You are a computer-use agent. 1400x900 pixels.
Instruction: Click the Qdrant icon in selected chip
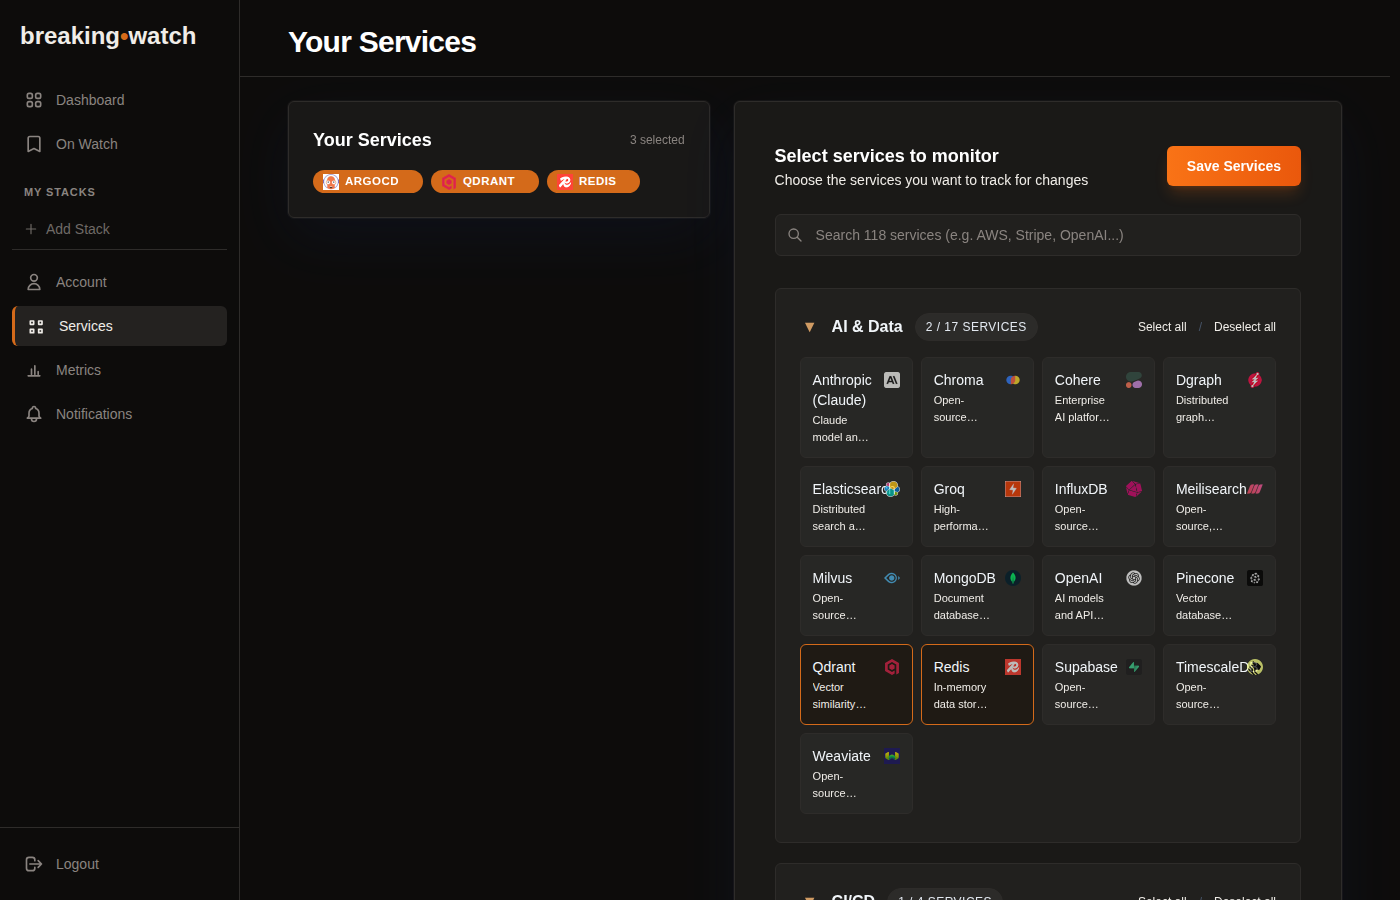449,182
